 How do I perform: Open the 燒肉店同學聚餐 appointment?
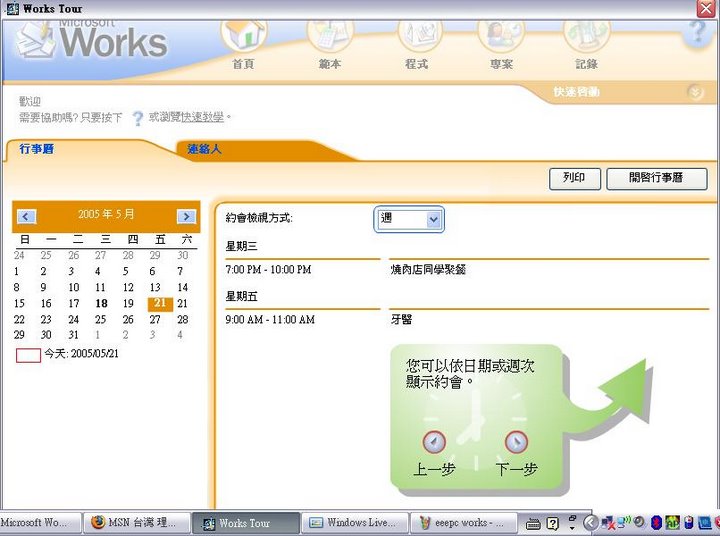point(428,270)
